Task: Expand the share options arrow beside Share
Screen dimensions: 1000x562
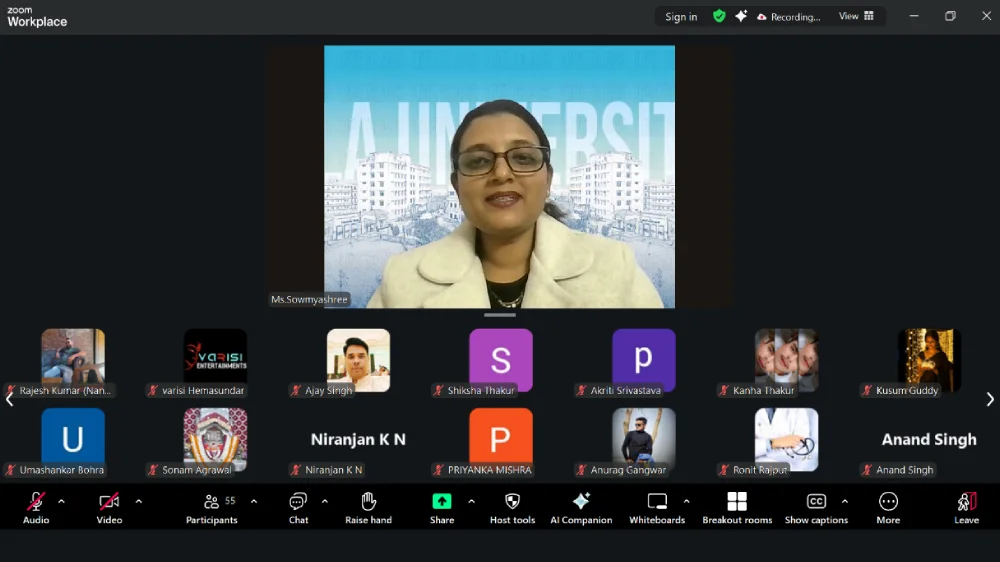Action: click(471, 501)
